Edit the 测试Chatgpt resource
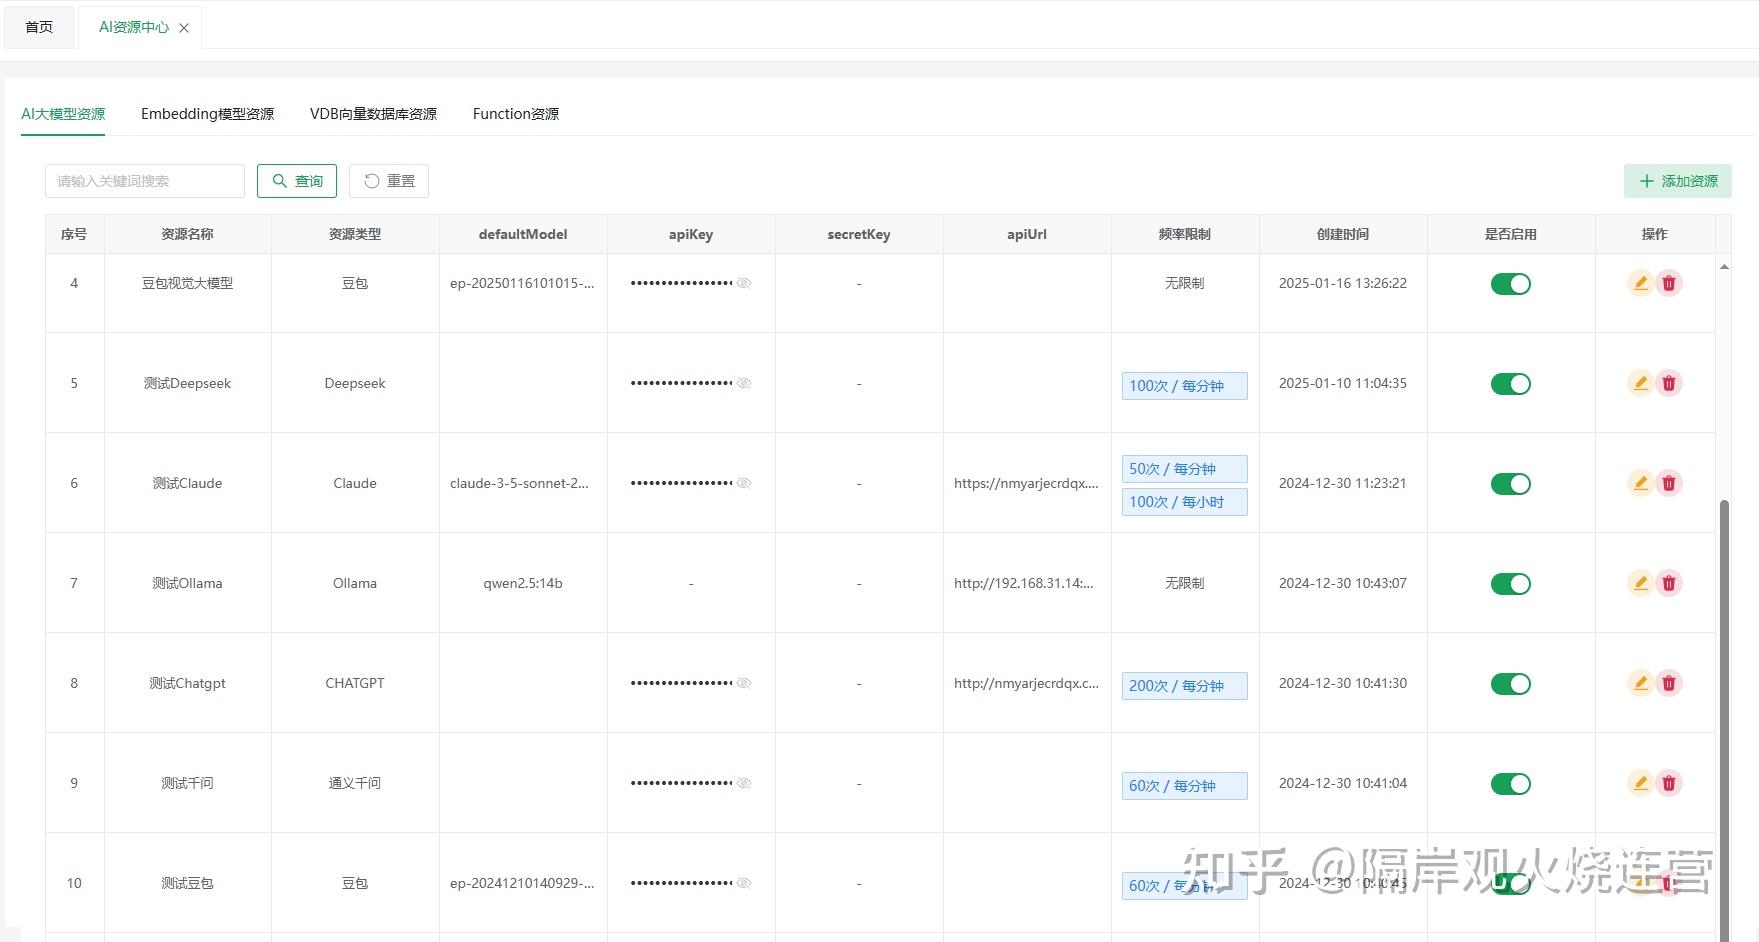The width and height of the screenshot is (1759, 942). [1639, 683]
